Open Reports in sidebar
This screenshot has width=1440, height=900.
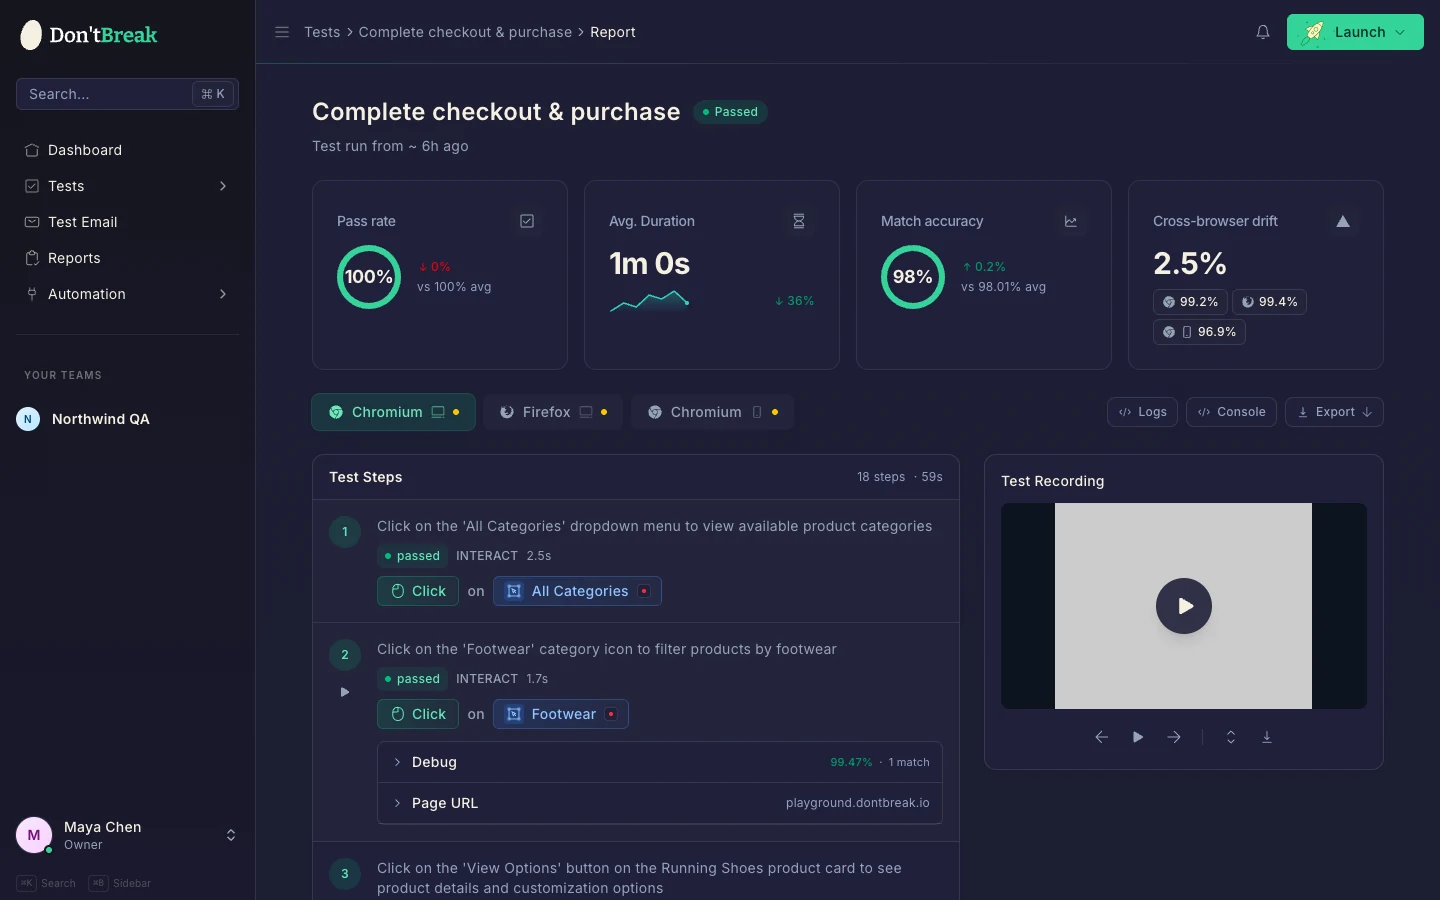(x=127, y=258)
